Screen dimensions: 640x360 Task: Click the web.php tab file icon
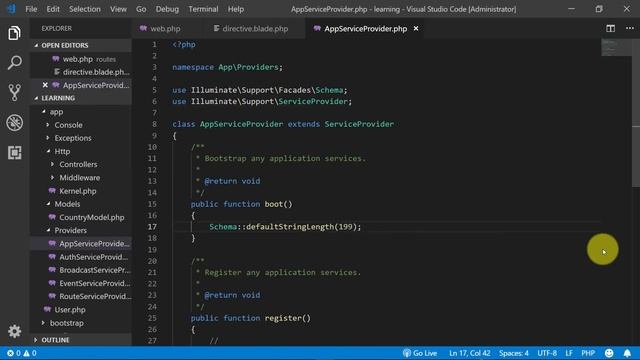click(x=143, y=29)
